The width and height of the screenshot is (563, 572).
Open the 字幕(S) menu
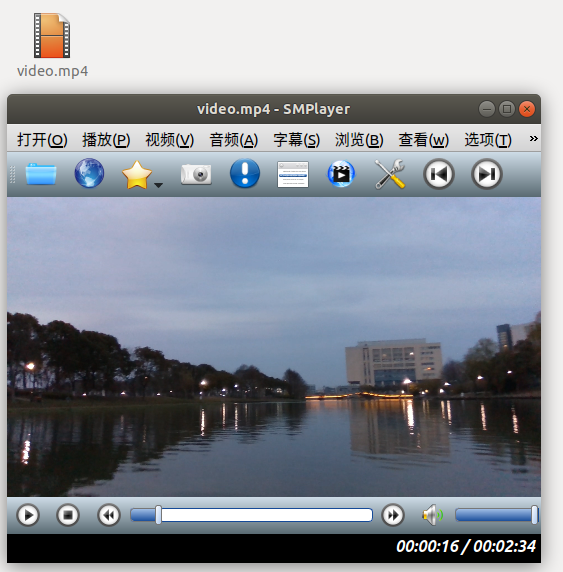297,140
